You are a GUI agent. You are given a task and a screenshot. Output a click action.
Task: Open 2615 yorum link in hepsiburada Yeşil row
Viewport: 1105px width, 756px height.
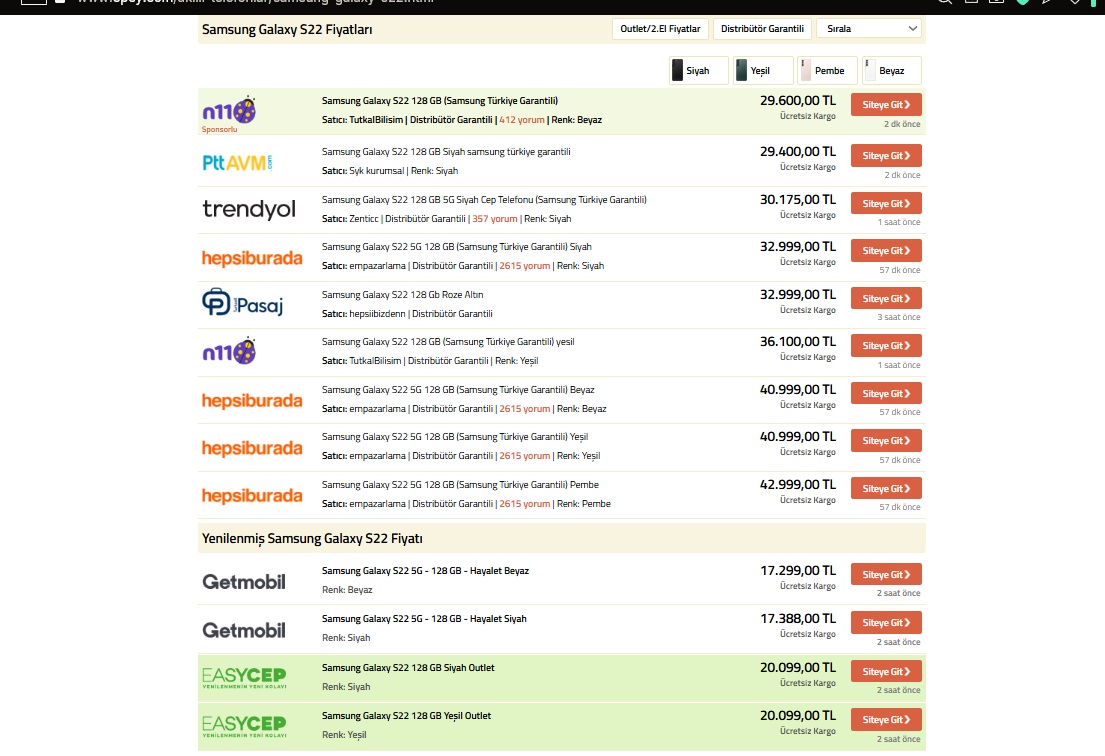[x=524, y=456]
